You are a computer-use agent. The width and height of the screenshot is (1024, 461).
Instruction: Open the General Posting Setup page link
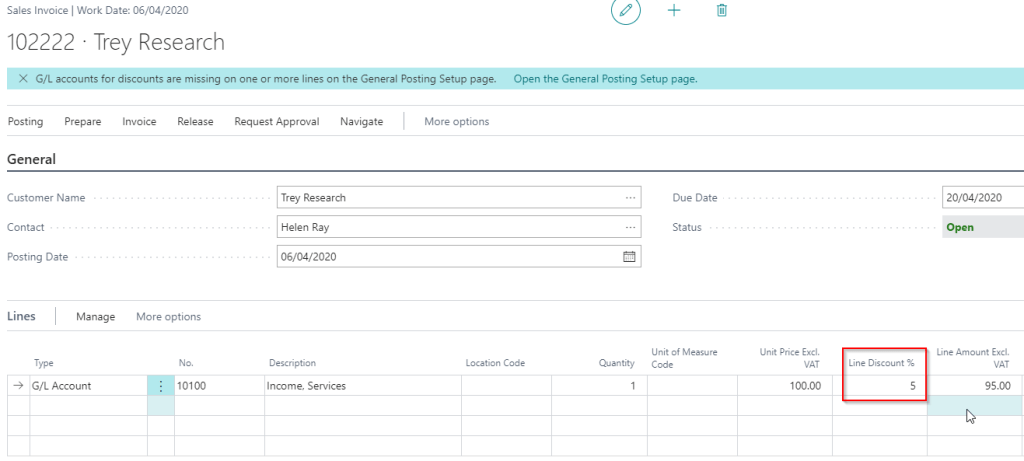605,79
